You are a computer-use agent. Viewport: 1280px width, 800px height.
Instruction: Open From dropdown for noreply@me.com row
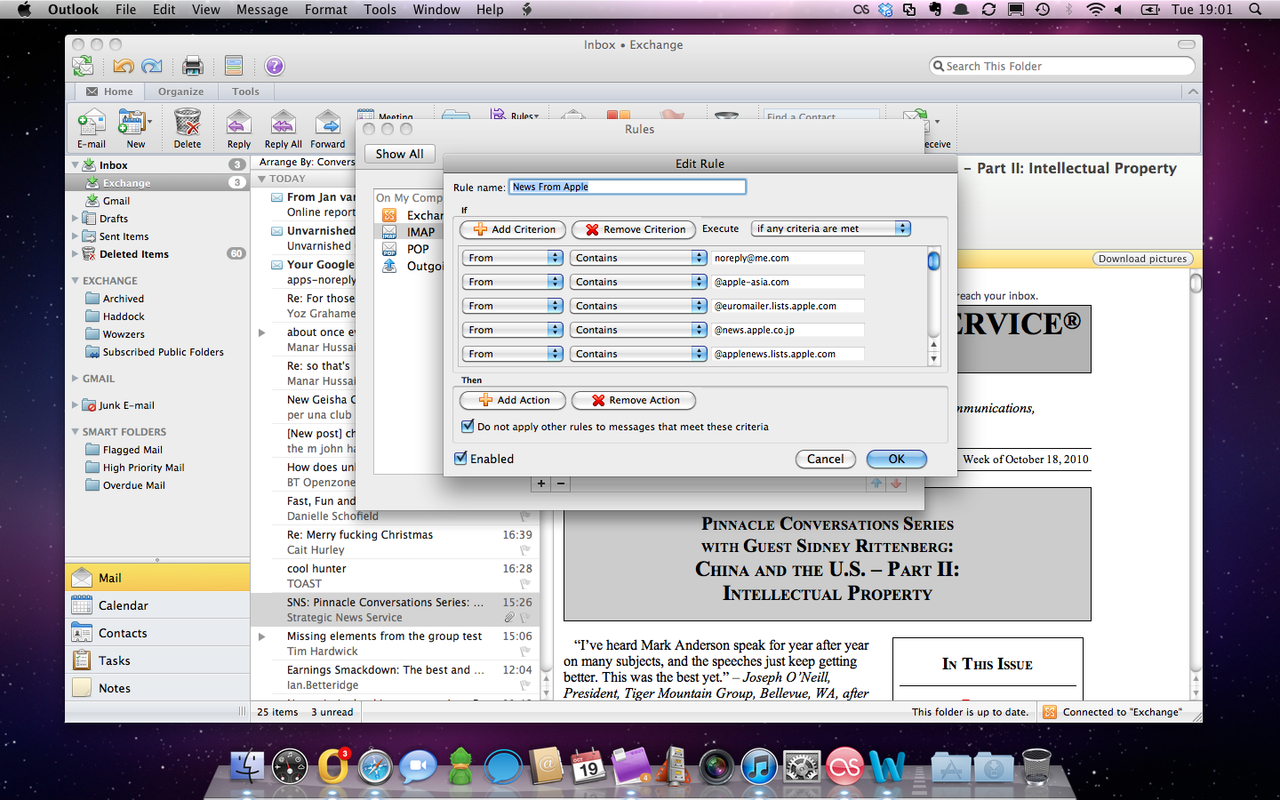tap(513, 257)
